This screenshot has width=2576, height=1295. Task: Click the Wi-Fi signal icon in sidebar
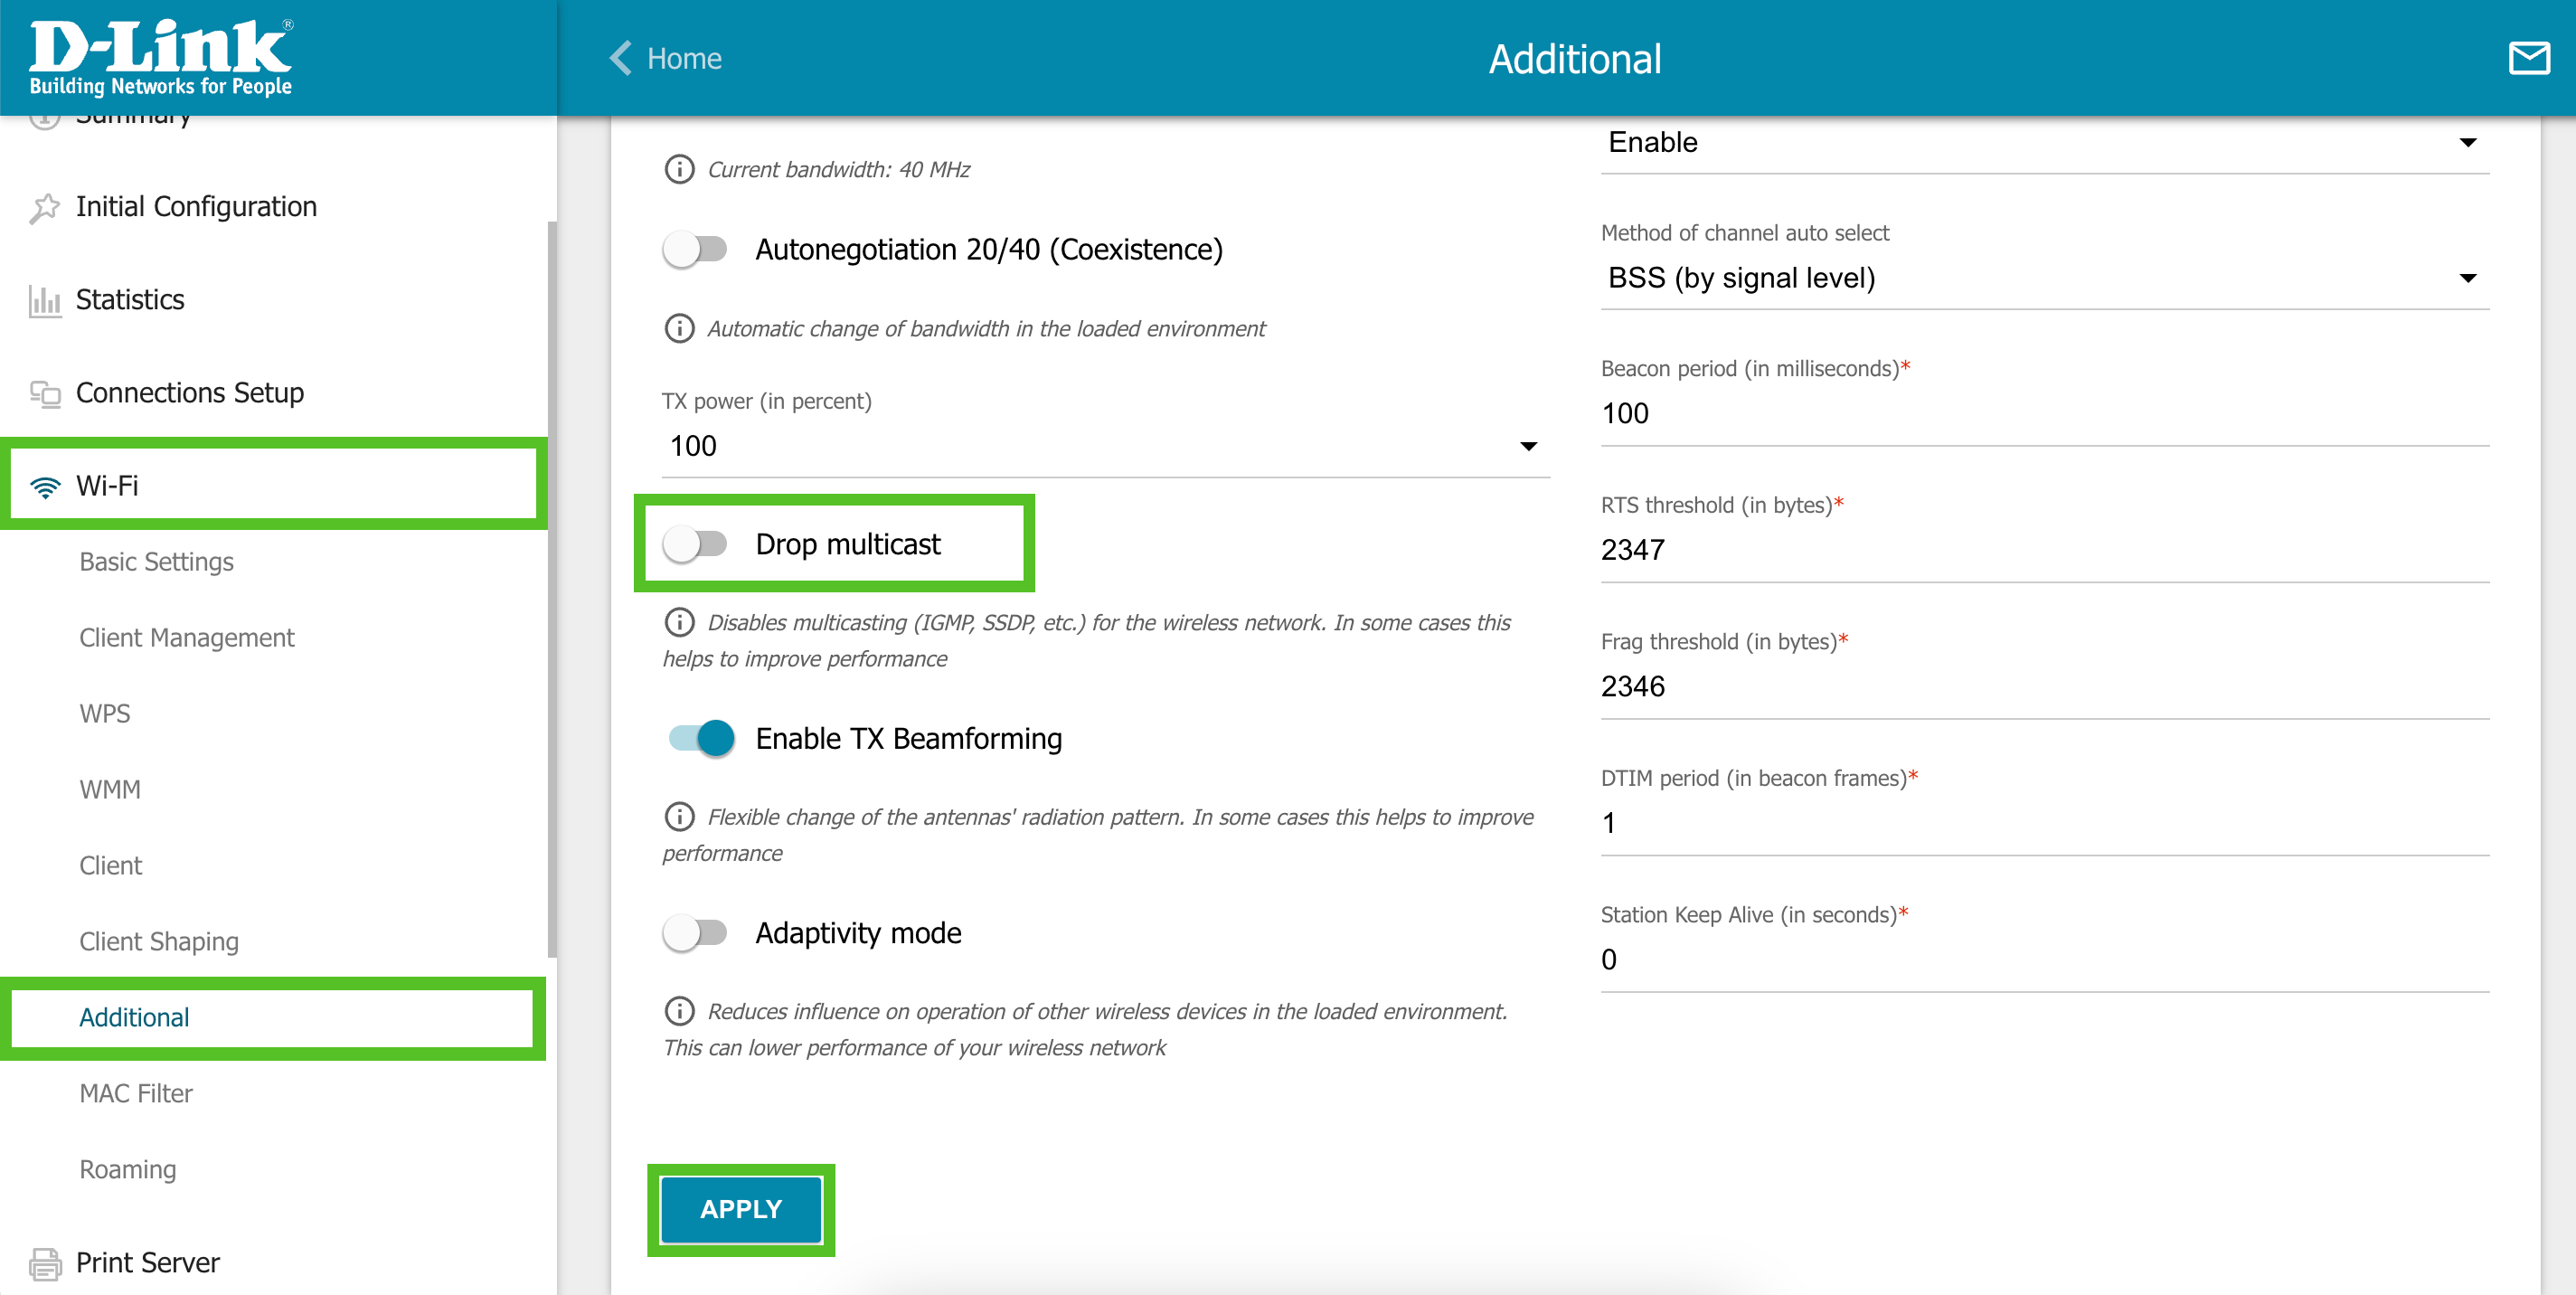coord(44,487)
